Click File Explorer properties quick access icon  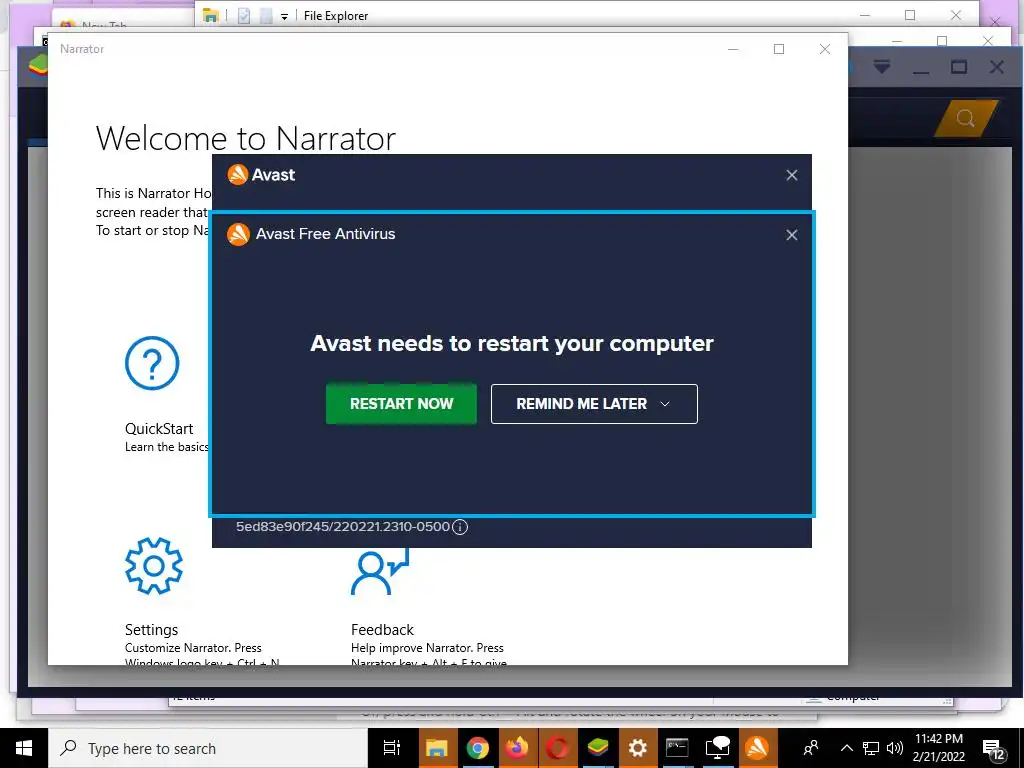[244, 16]
